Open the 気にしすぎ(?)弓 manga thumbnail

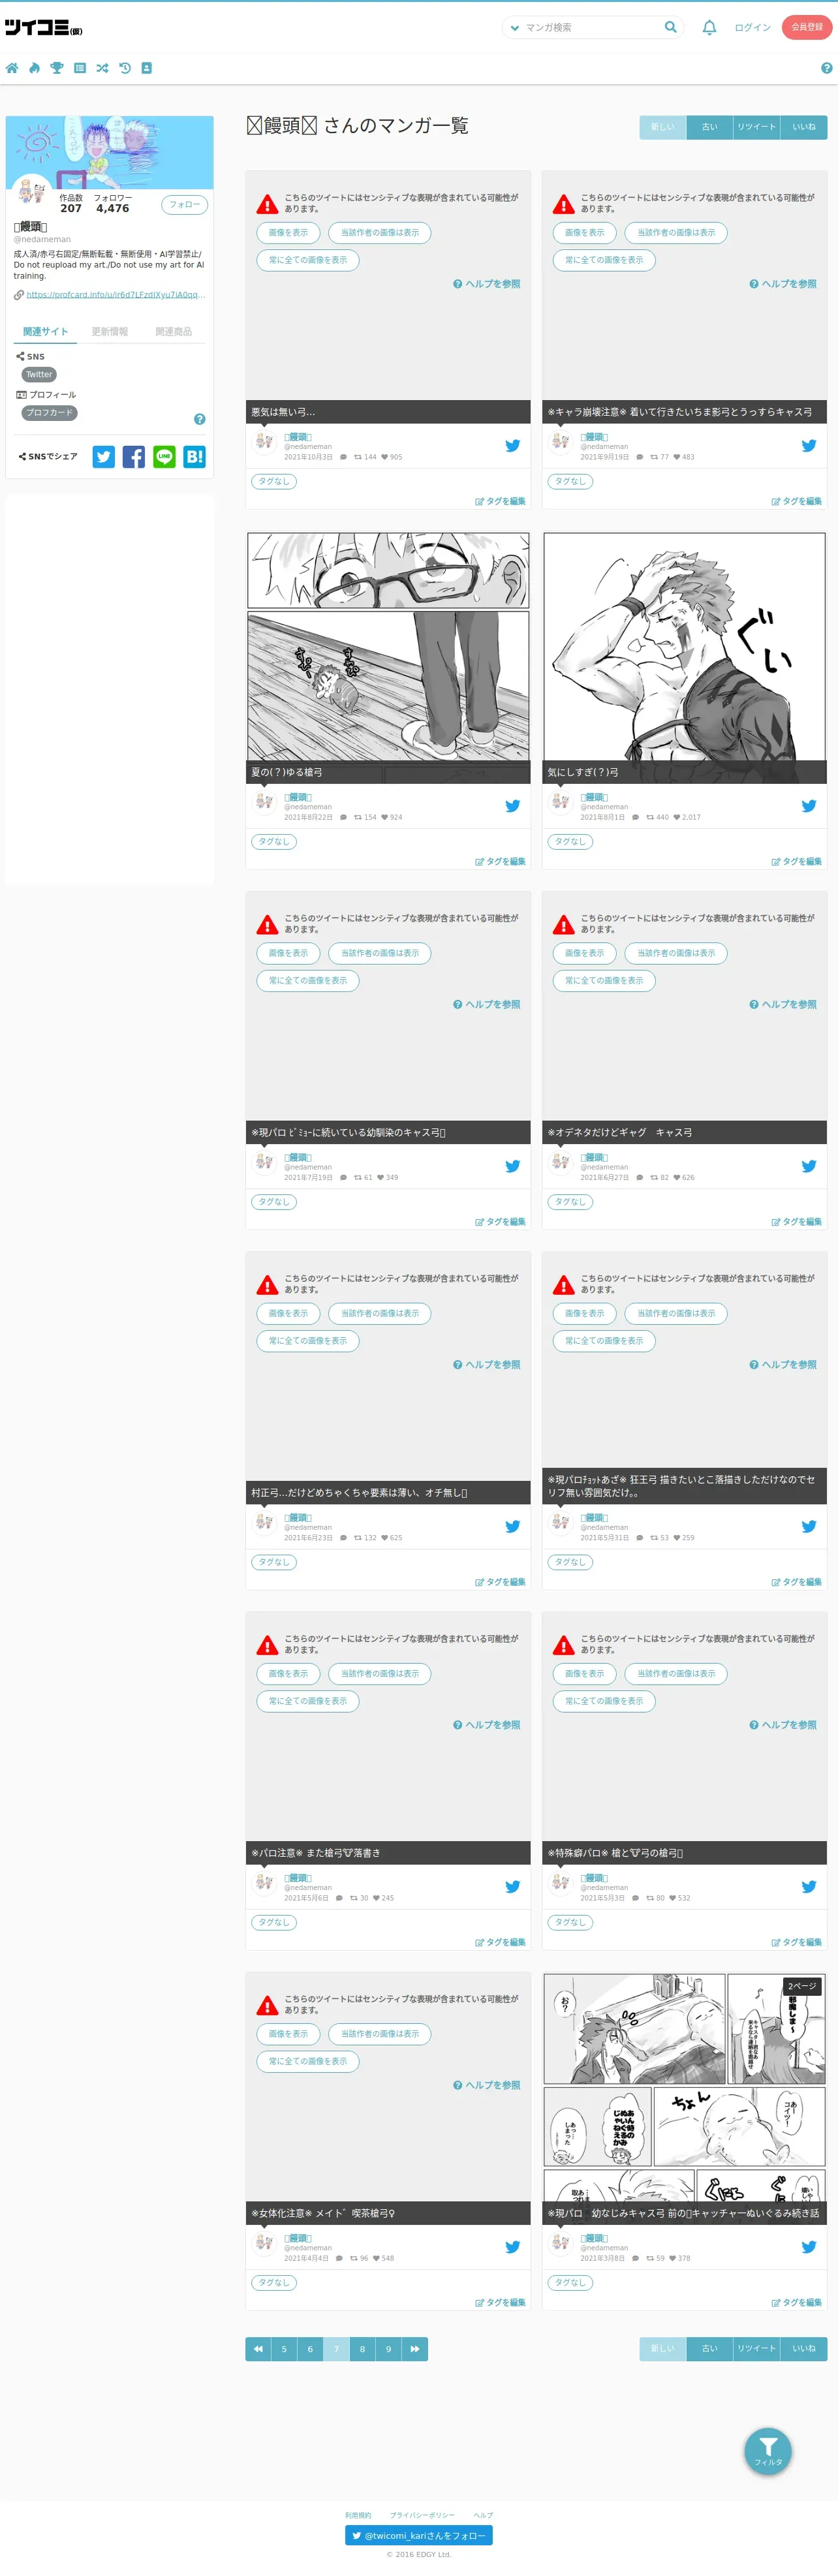(685, 657)
